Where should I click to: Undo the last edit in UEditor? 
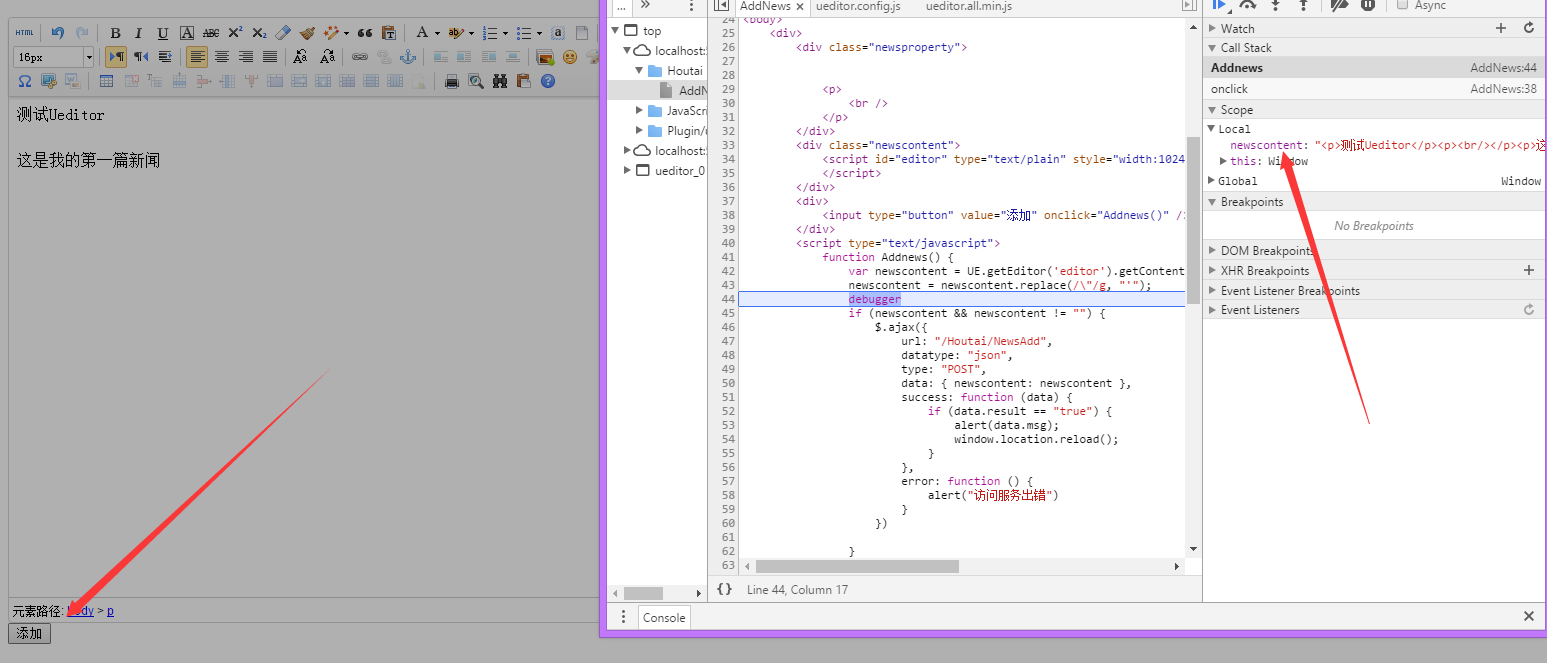tap(57, 32)
